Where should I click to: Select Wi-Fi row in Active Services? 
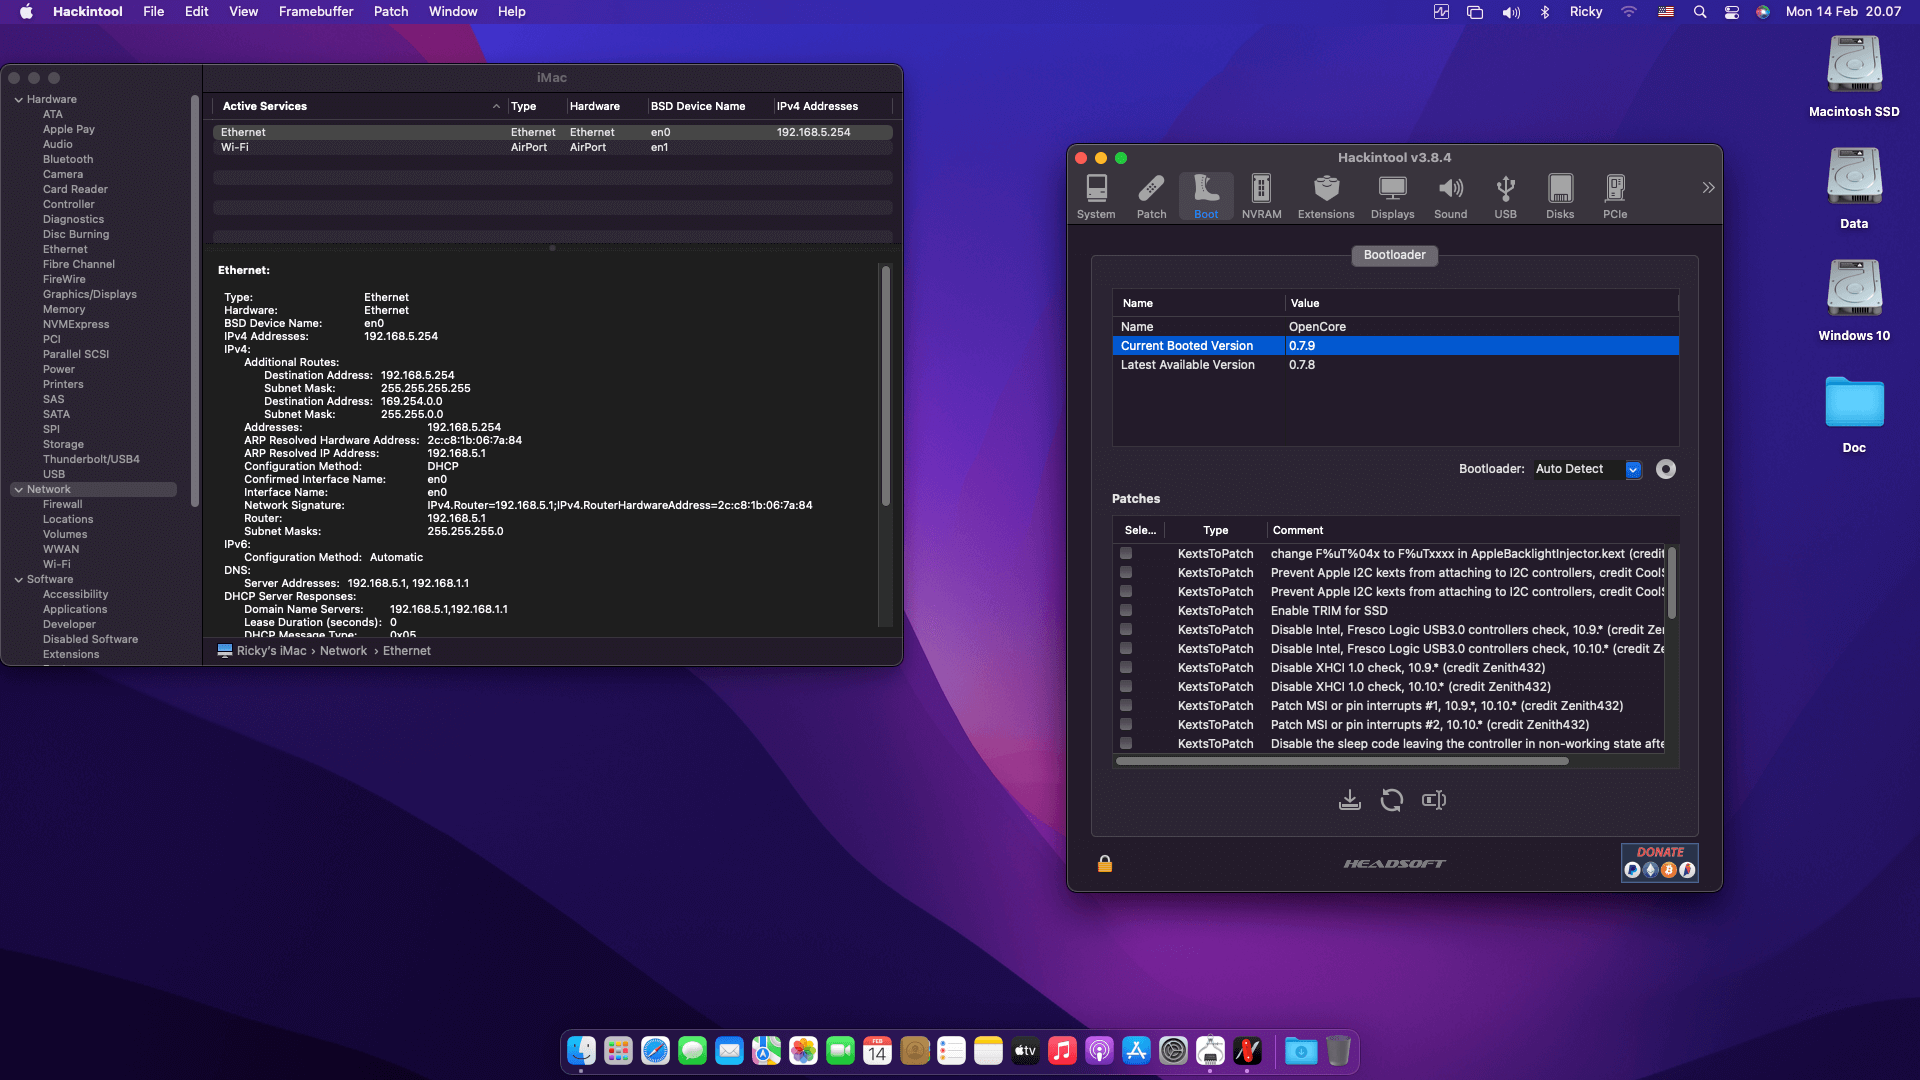click(x=552, y=147)
